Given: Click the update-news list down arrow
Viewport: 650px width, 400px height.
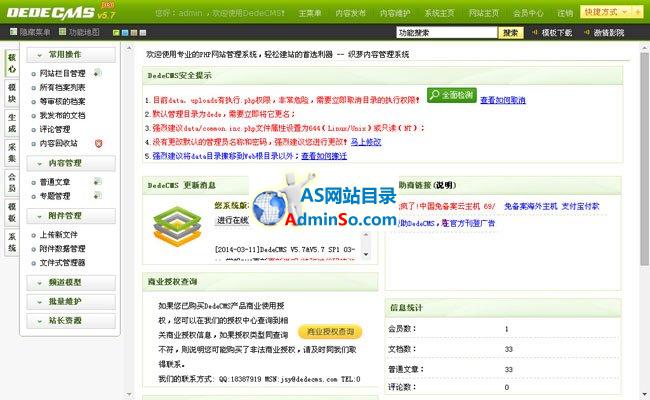Looking at the screenshot, I should [x=366, y=254].
